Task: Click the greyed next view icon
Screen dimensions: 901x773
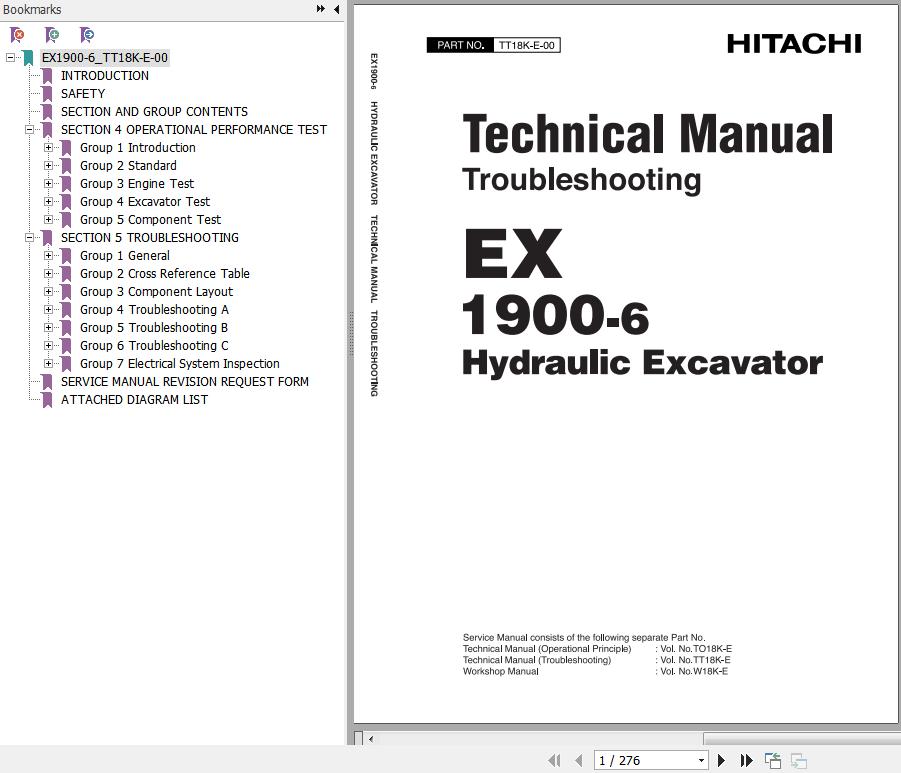Action: (x=799, y=760)
